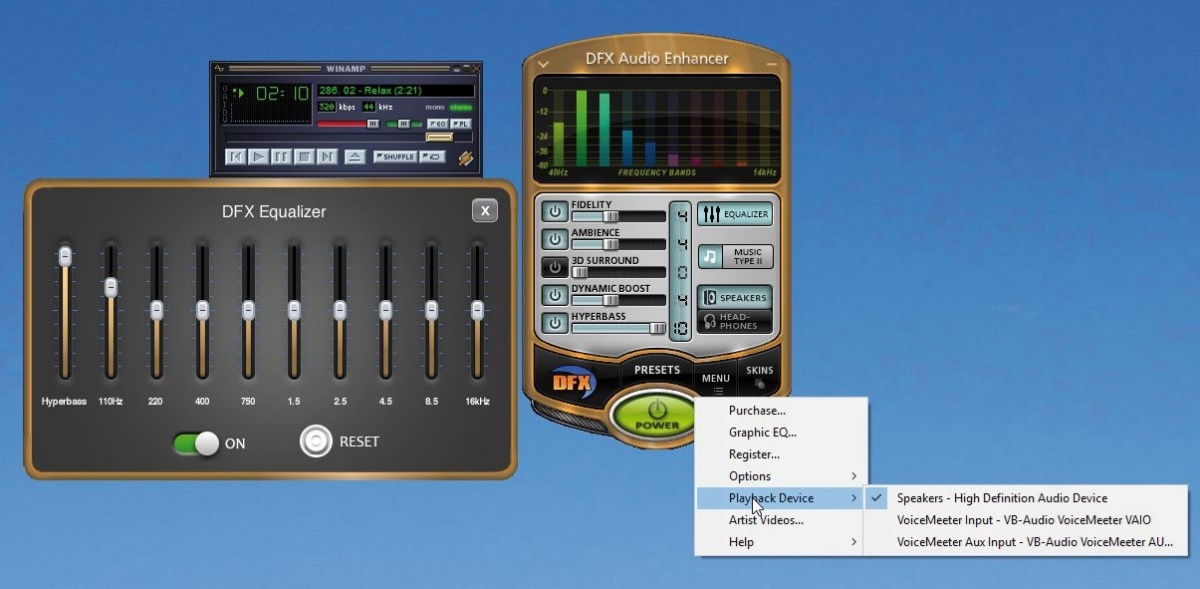Click the Ambience slider handle

pyautogui.click(x=611, y=244)
